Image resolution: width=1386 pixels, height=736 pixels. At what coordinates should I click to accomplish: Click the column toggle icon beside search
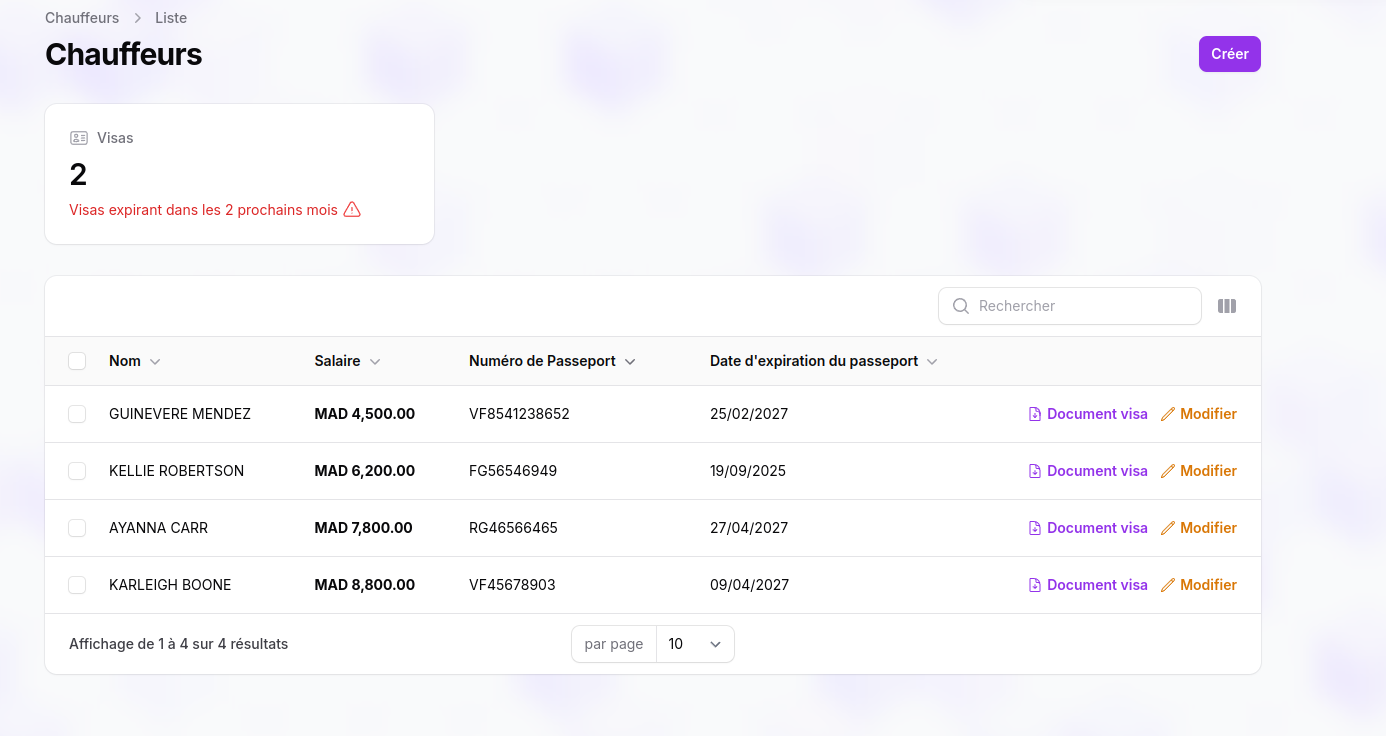pyautogui.click(x=1227, y=306)
